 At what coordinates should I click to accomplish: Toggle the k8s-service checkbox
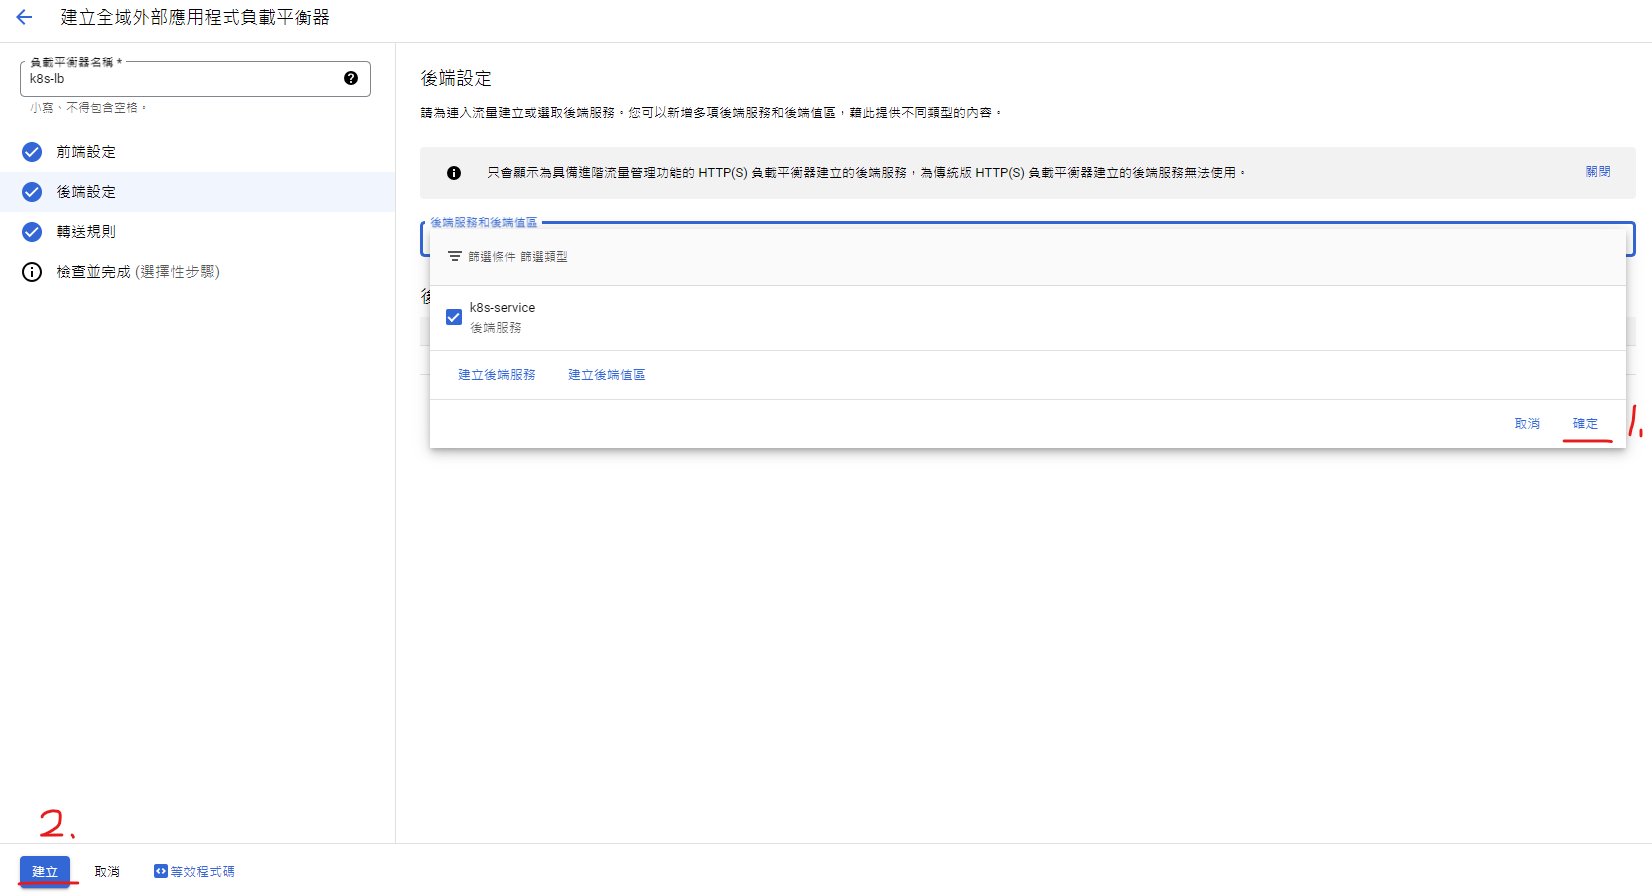click(454, 317)
